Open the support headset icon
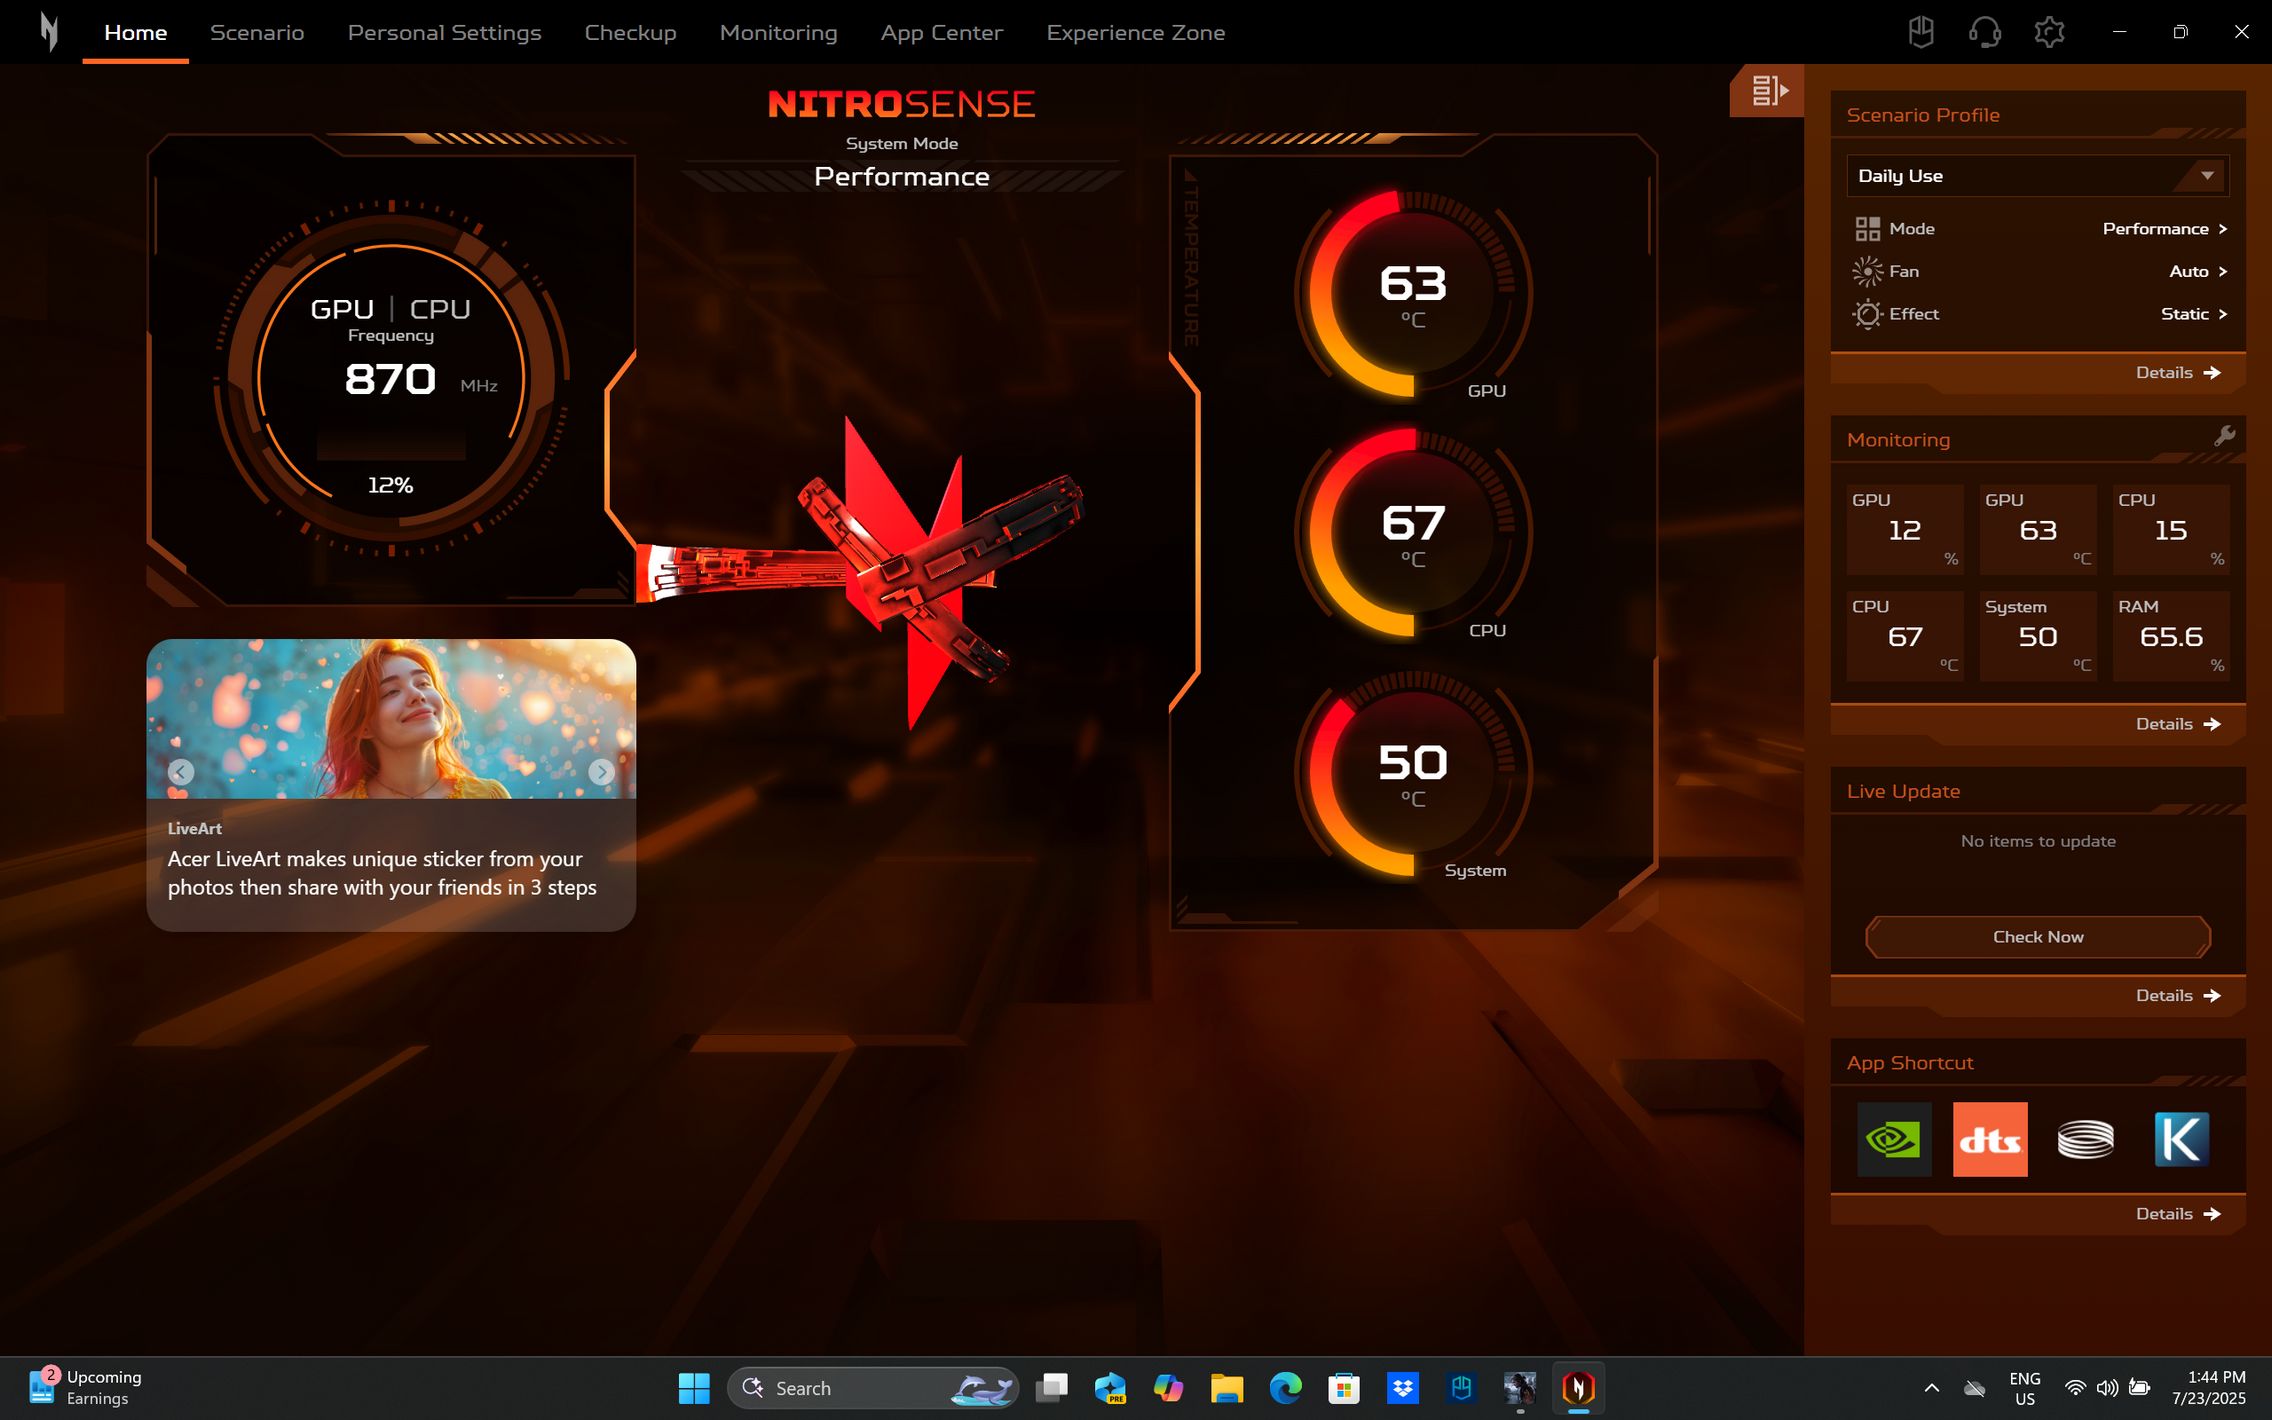 [1984, 32]
